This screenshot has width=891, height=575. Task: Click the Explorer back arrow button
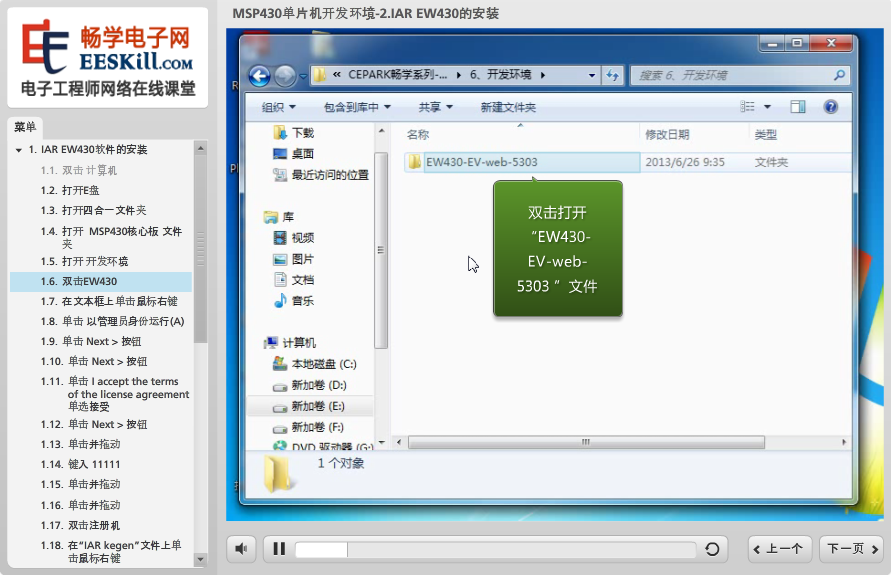[260, 76]
